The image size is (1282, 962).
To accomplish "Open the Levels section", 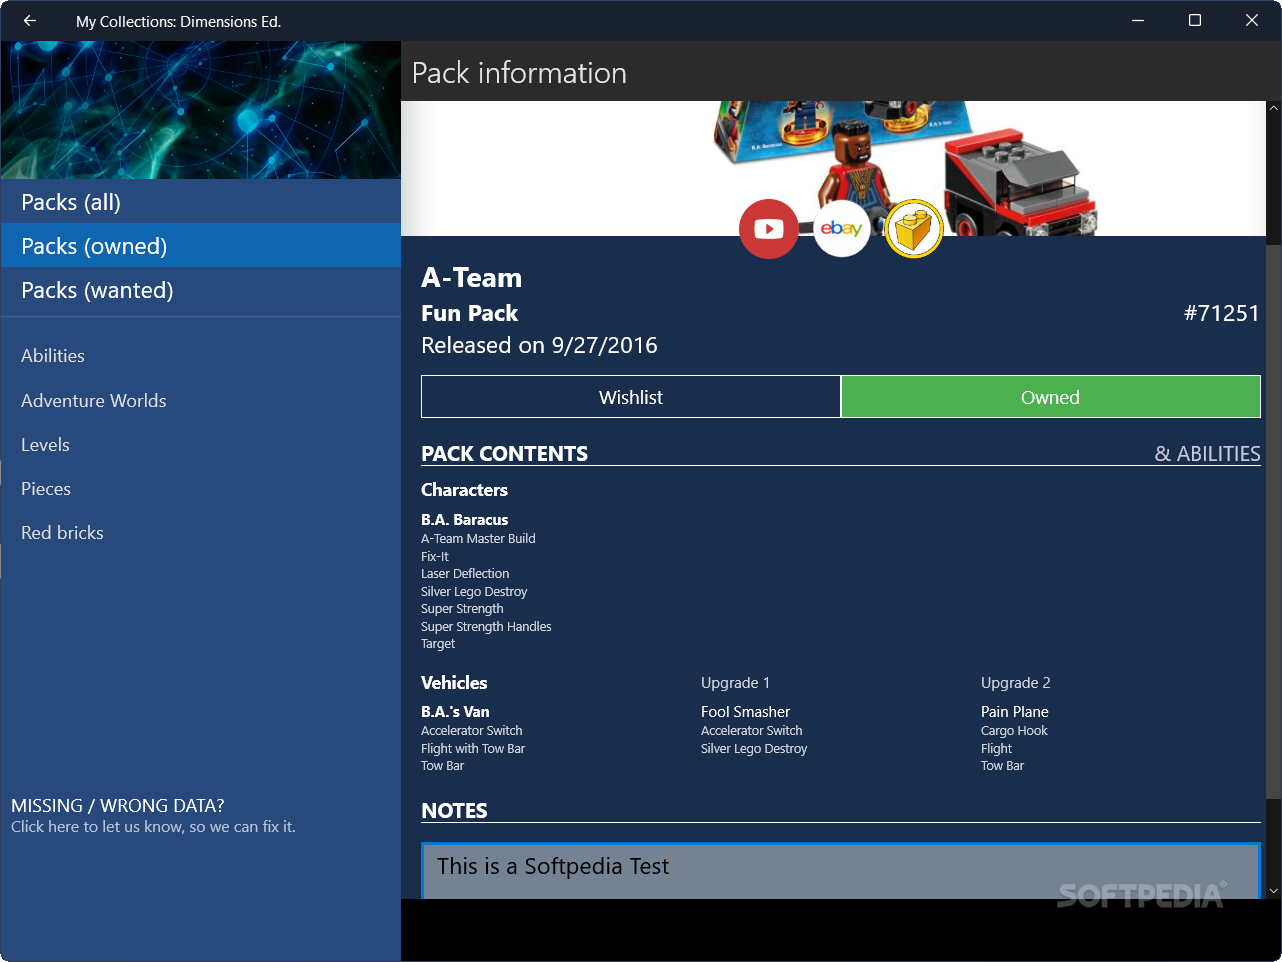I will [x=200, y=445].
